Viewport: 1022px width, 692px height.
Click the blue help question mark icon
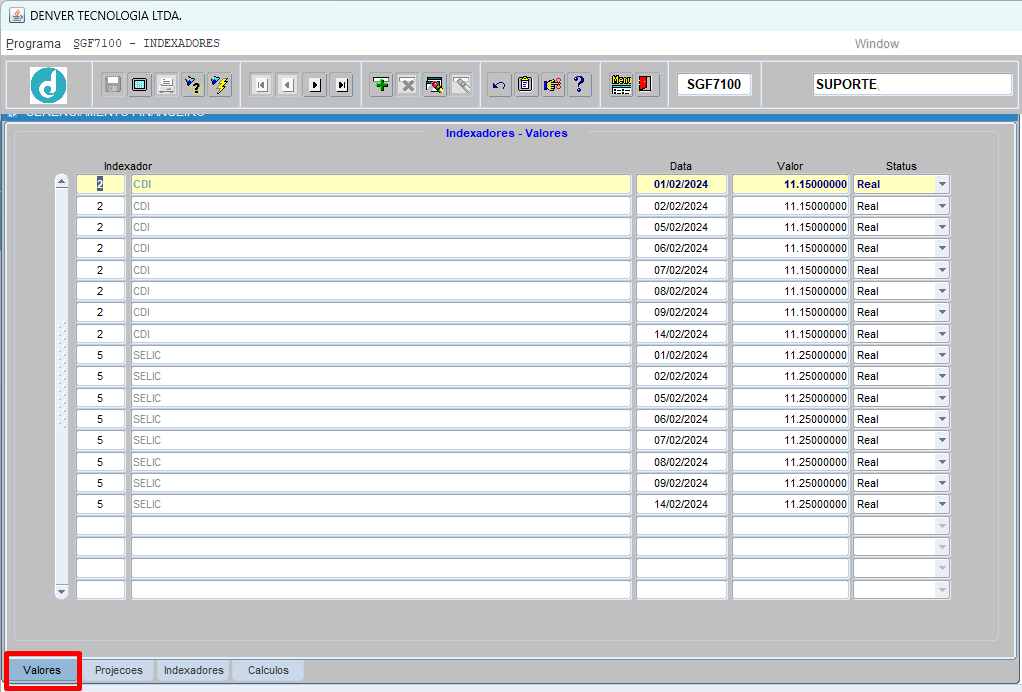[x=579, y=85]
